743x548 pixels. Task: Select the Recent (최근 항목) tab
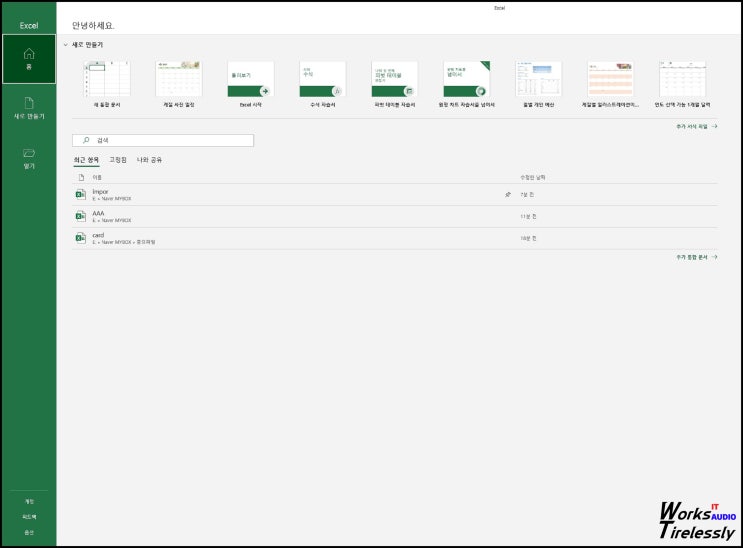(x=86, y=160)
